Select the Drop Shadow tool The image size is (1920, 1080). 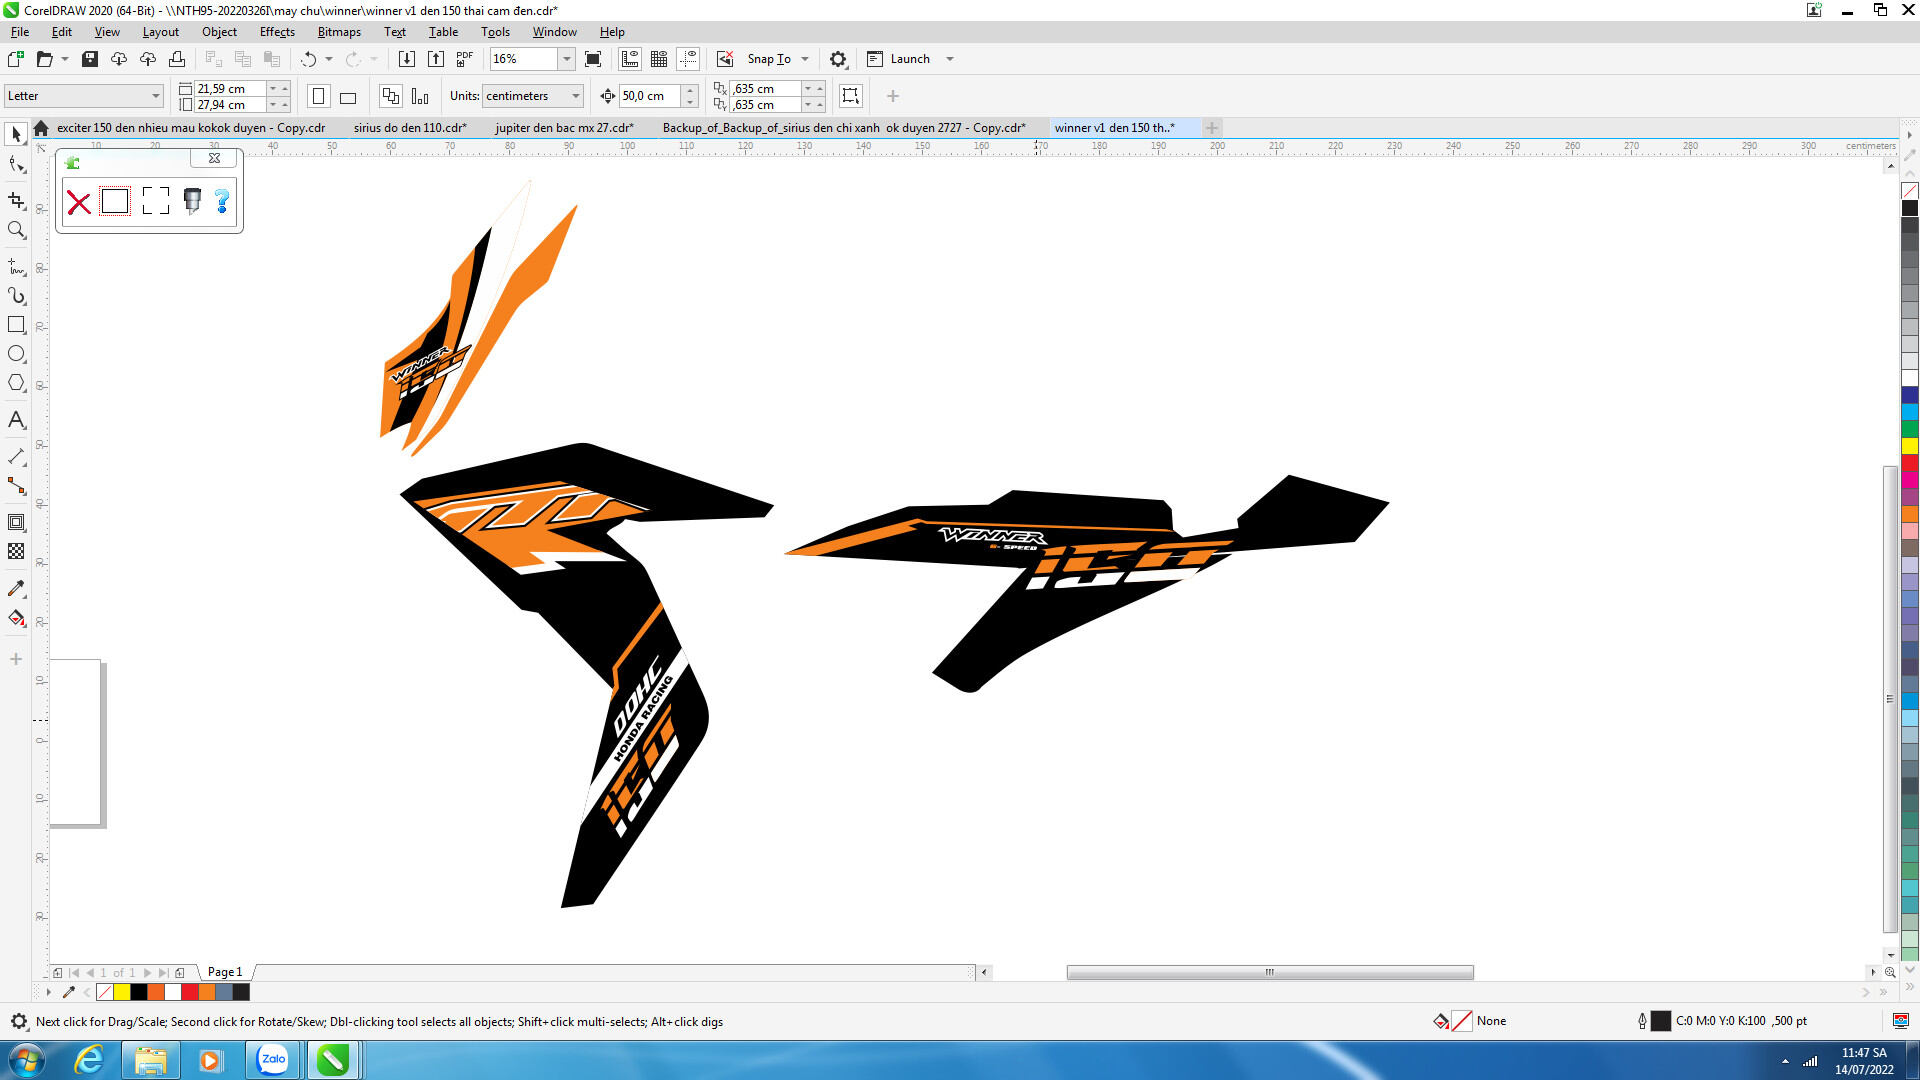(x=16, y=522)
